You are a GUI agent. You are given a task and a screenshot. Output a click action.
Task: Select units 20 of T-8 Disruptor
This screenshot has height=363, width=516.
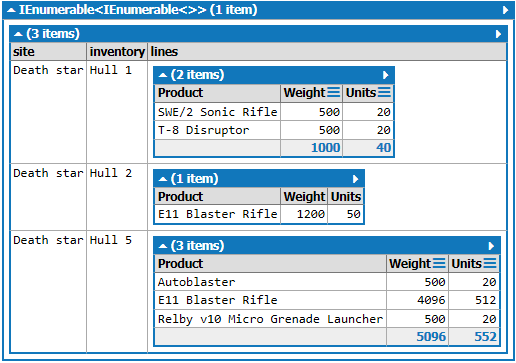368,130
